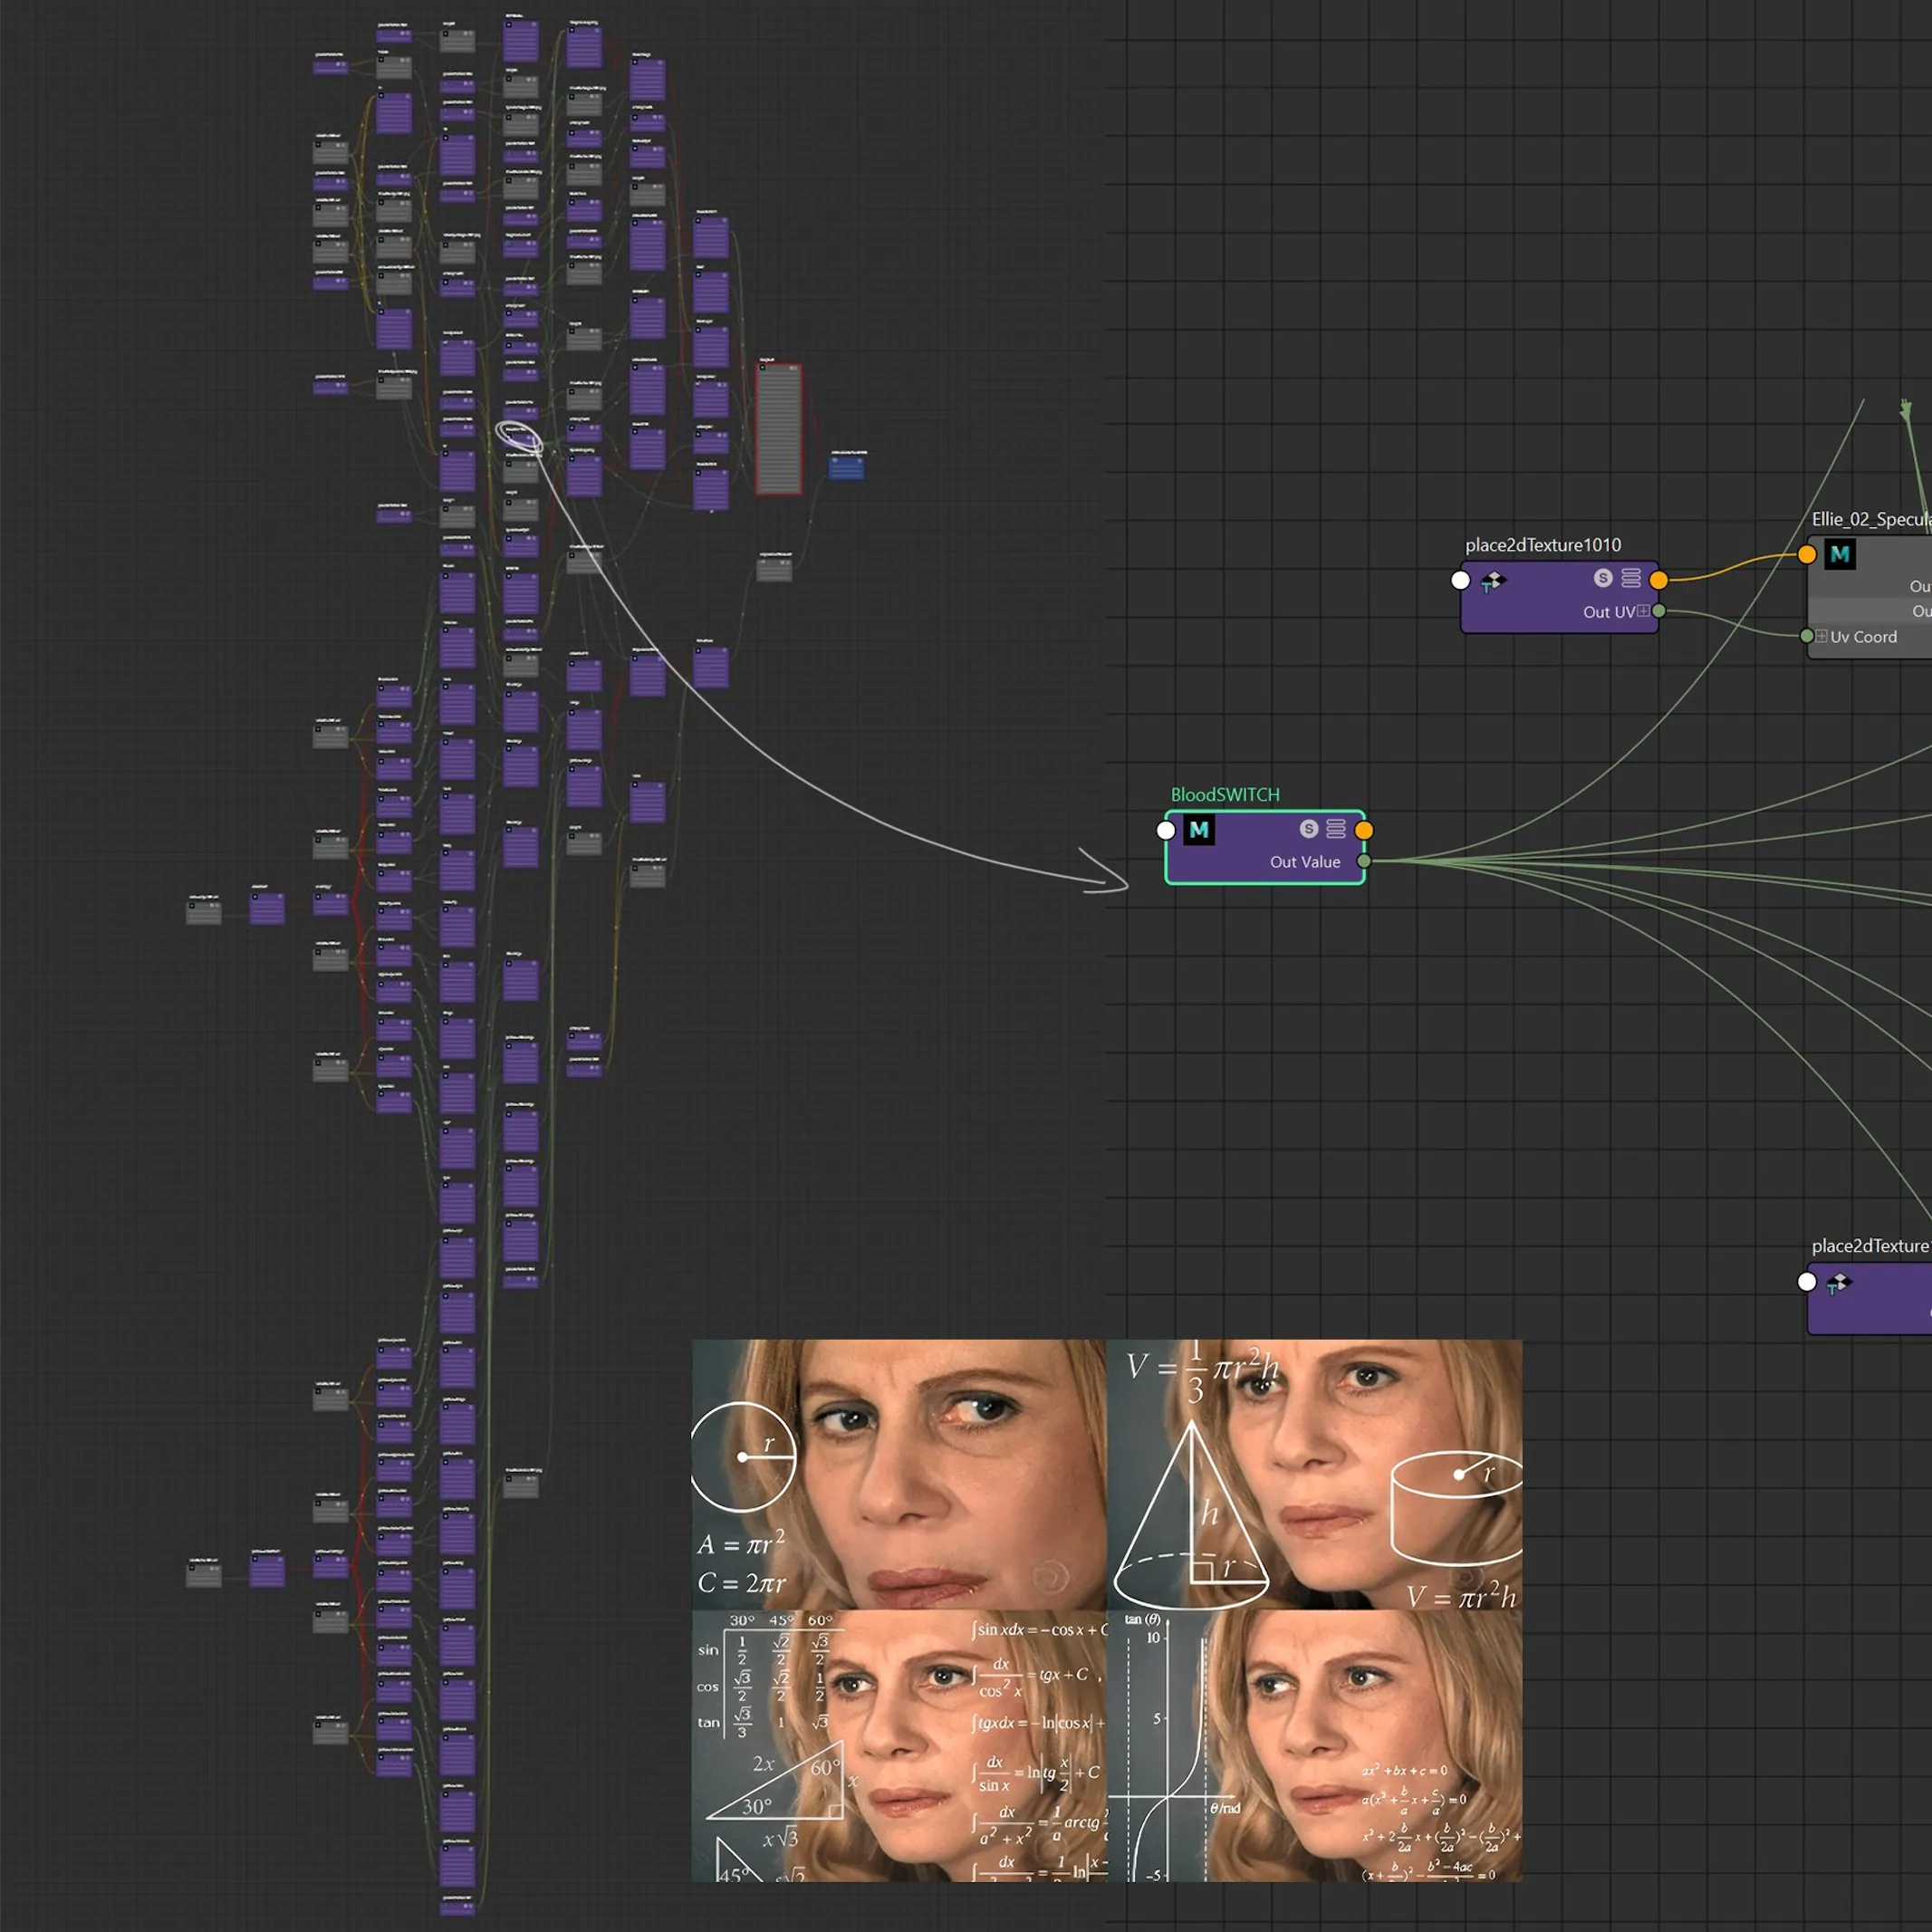Toggle solo S button on BloodSWITCH node
The height and width of the screenshot is (1932, 1932).
click(x=1309, y=829)
